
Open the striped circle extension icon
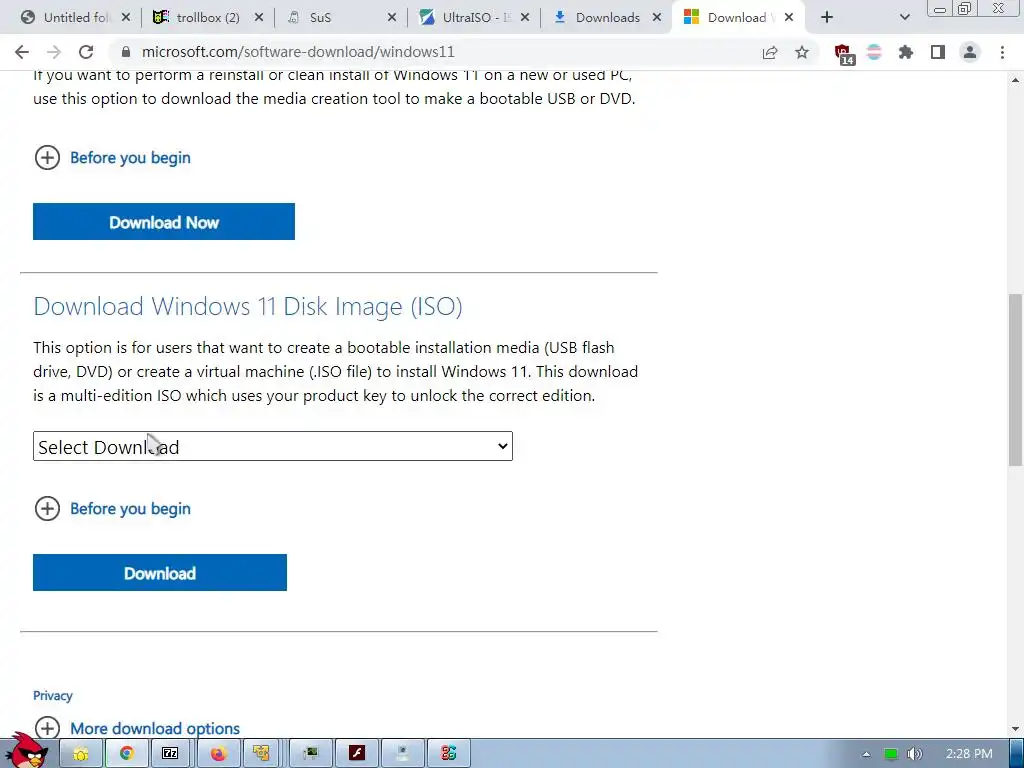874,52
